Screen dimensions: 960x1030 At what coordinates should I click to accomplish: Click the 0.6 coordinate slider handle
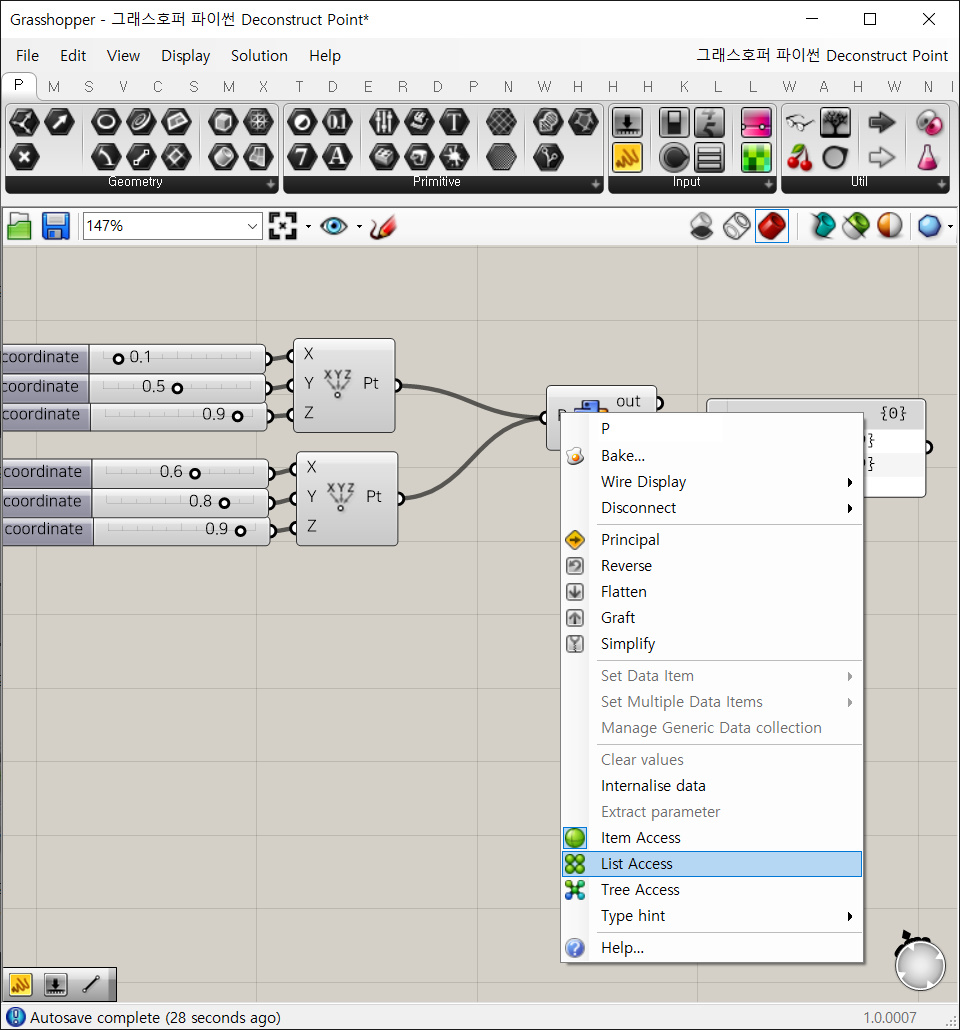coord(195,473)
